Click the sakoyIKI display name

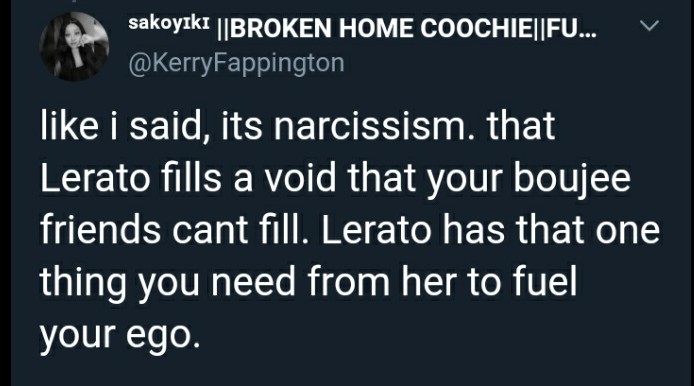coord(169,23)
